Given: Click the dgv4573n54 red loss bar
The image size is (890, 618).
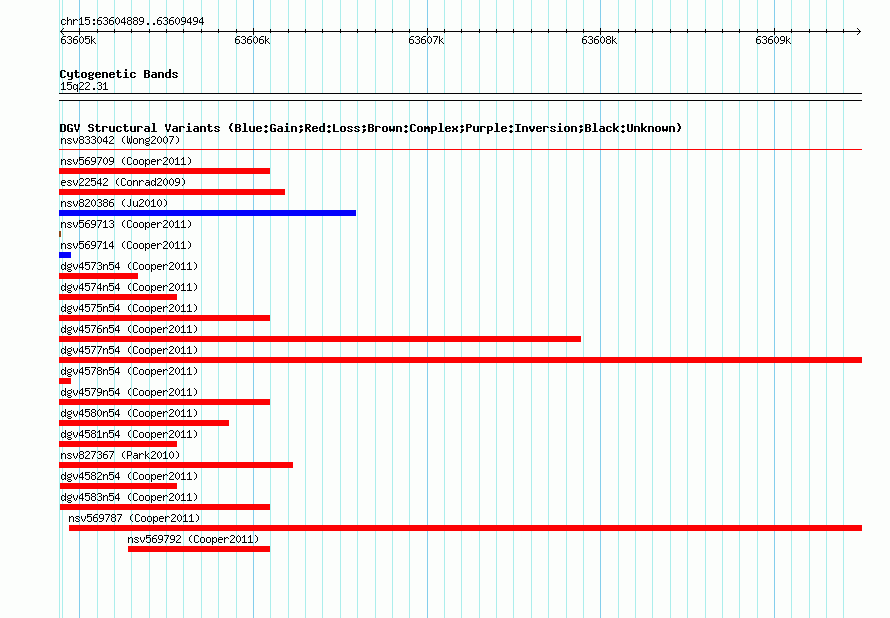Looking at the screenshot, I should point(98,276).
